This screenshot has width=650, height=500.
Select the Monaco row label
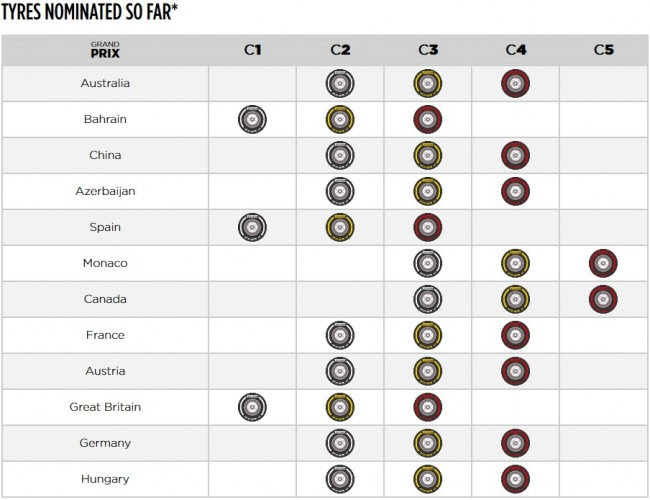click(105, 263)
